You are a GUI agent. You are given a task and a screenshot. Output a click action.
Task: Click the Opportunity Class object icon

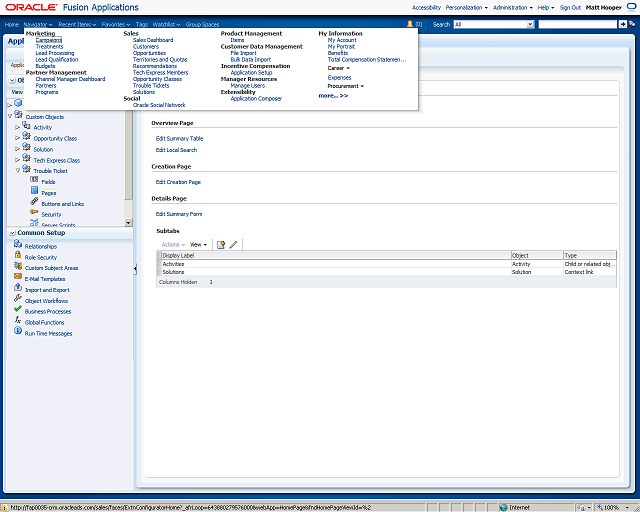tap(27, 136)
